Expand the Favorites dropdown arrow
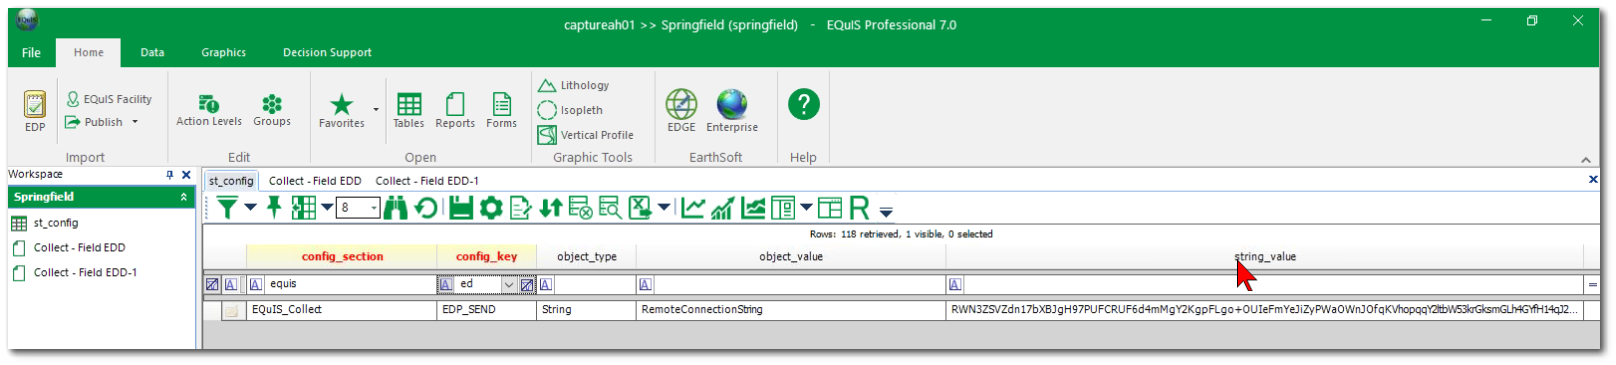1616x365 pixels. (x=376, y=110)
